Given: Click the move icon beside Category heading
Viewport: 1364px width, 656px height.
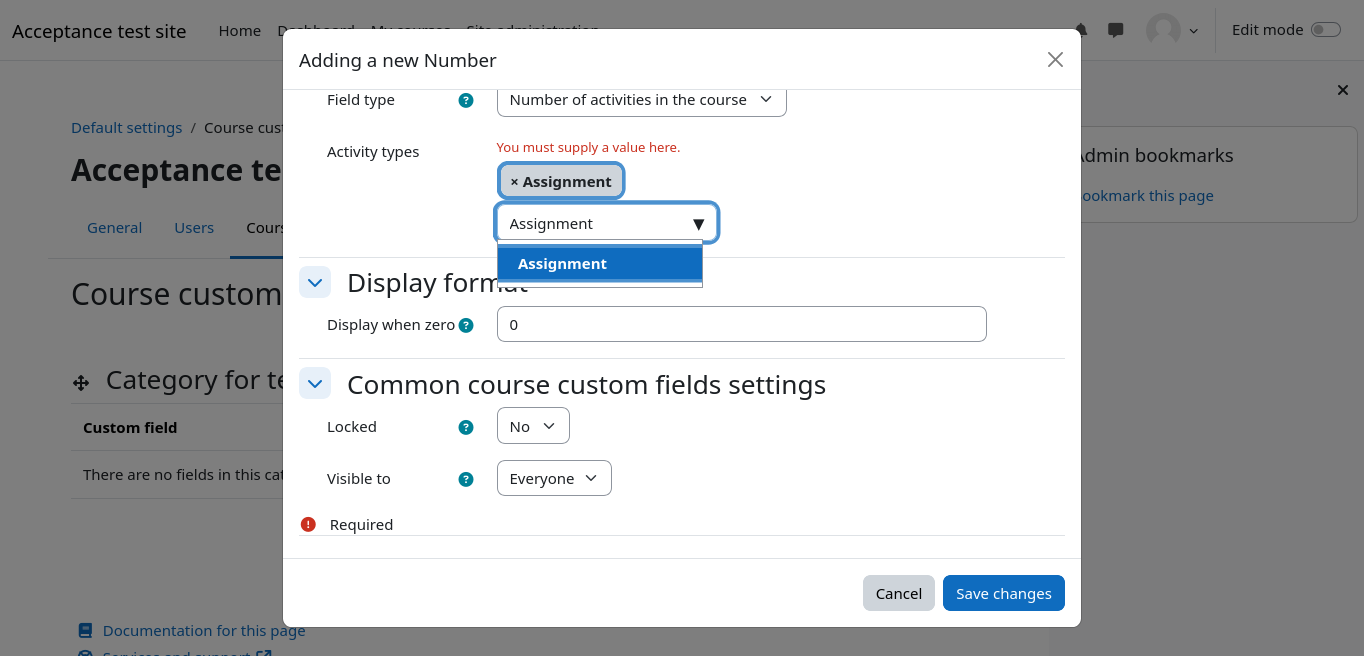Looking at the screenshot, I should tap(81, 382).
